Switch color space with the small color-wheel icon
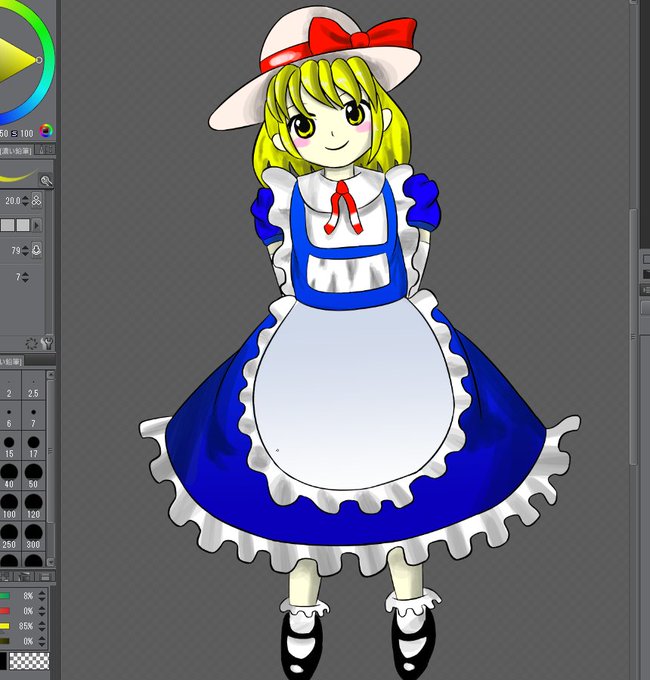650x680 pixels. tap(46, 131)
